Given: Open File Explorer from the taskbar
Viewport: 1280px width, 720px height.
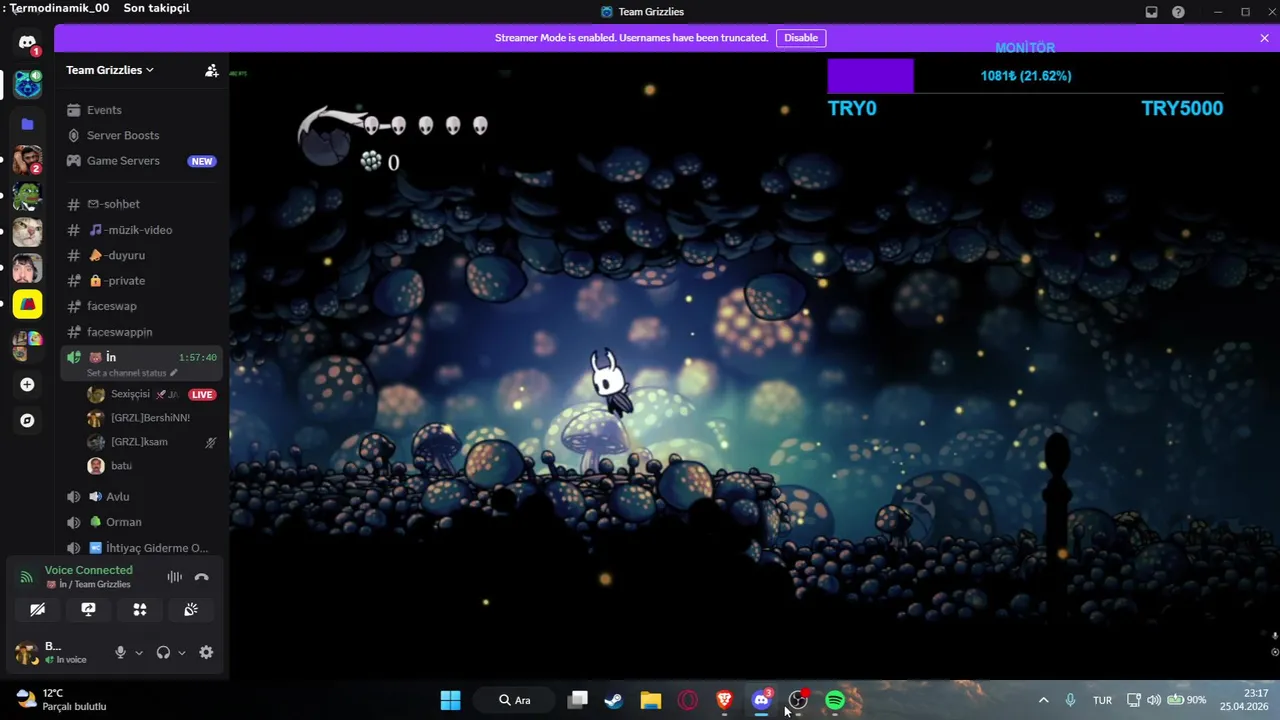Looking at the screenshot, I should 651,700.
